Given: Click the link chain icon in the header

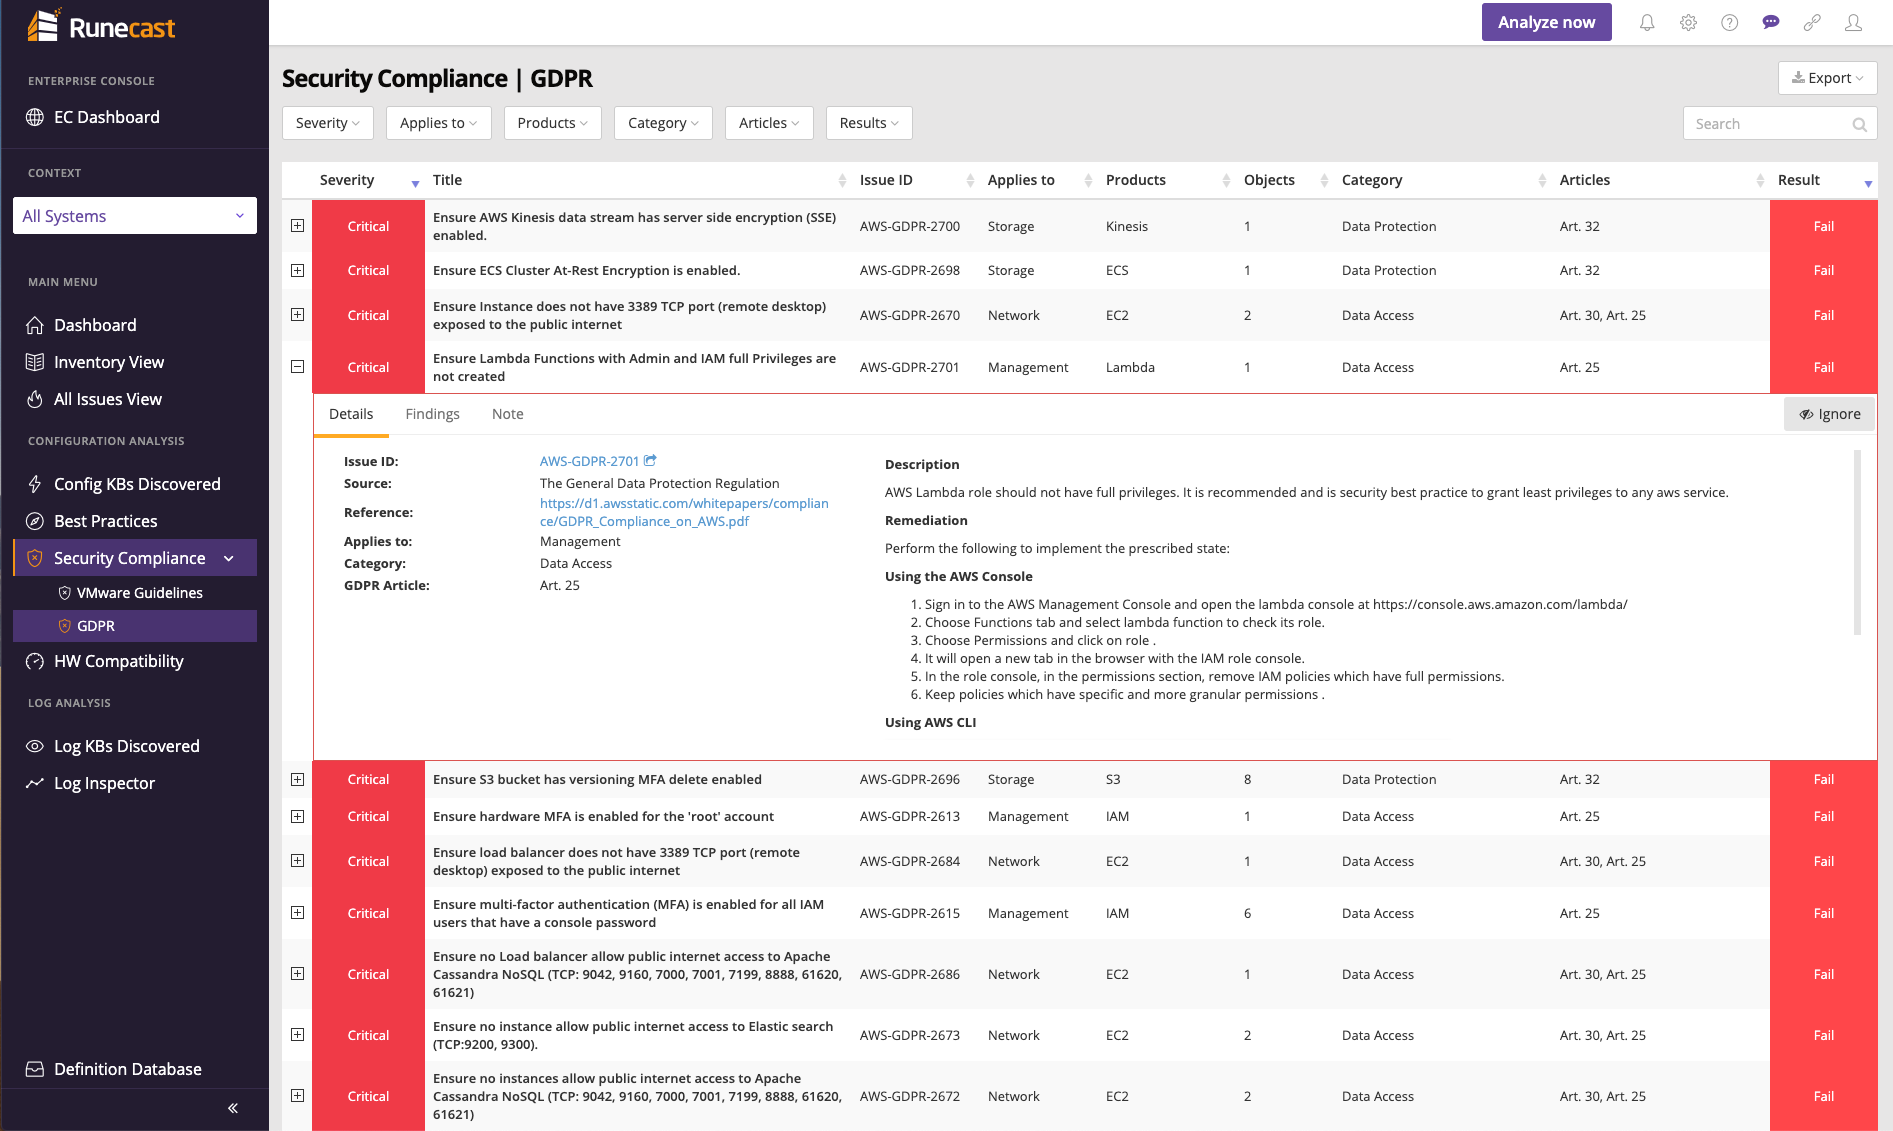Looking at the screenshot, I should (x=1812, y=22).
